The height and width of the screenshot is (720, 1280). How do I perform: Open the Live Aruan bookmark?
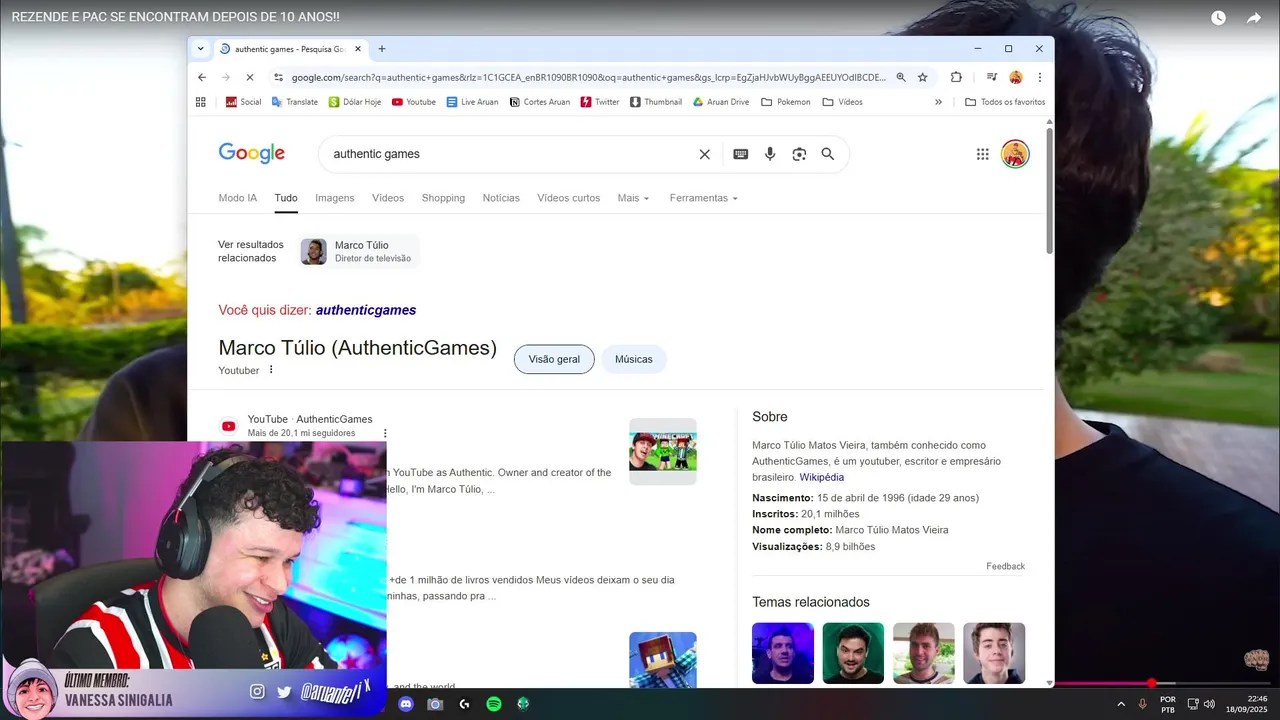pos(472,102)
